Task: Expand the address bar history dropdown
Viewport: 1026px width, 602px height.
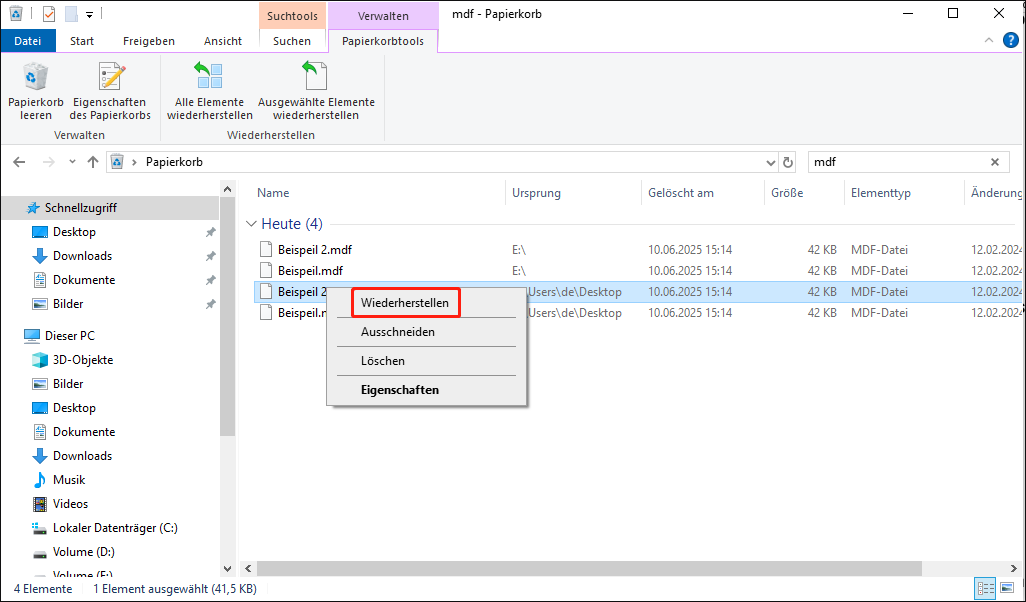Action: pos(770,162)
